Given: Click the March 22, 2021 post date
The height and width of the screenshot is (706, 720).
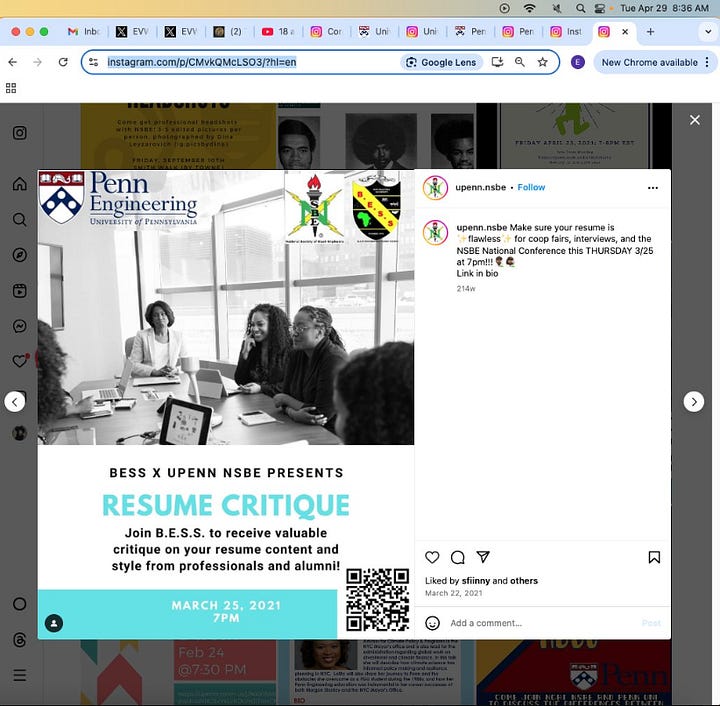Looking at the screenshot, I should tap(454, 593).
